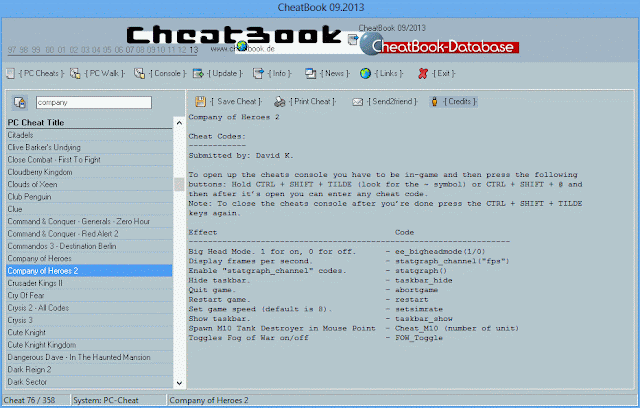Open the PC Walk walkthrough icon

75,73
